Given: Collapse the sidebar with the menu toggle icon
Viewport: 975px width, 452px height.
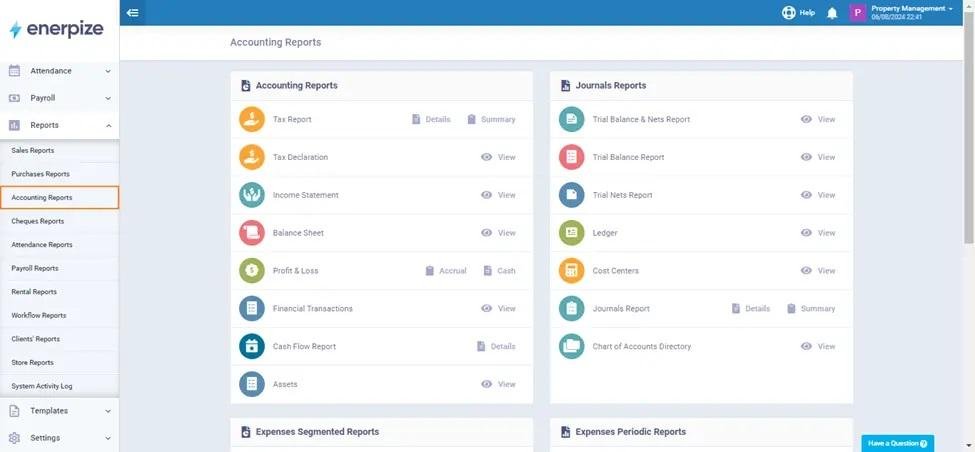Looking at the screenshot, I should [x=132, y=12].
